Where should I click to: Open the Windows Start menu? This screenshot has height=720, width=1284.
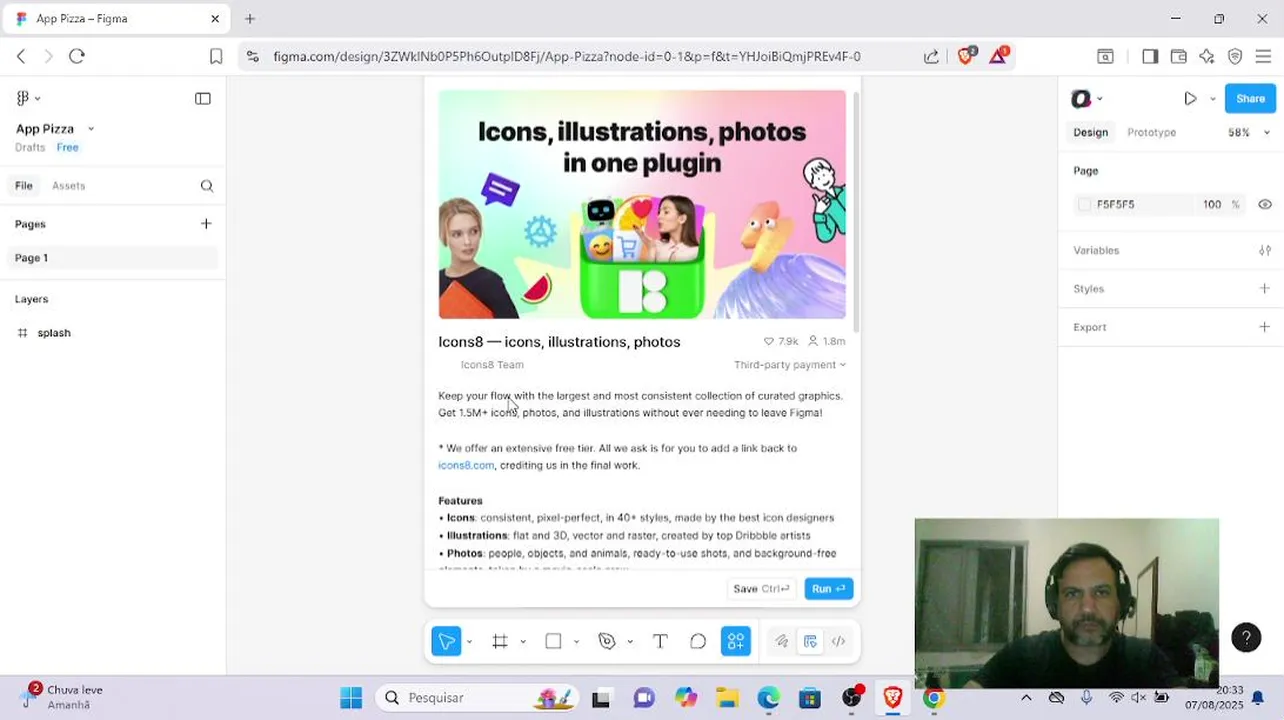click(351, 698)
